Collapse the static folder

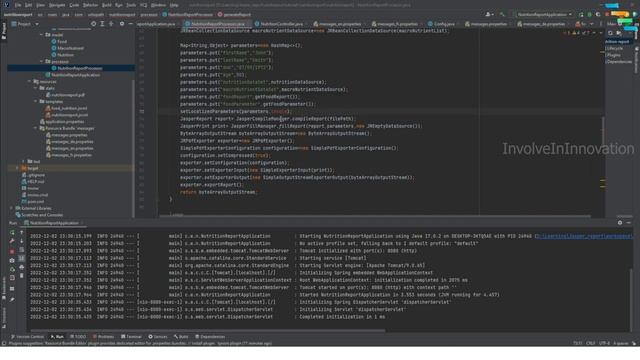tap(36, 88)
